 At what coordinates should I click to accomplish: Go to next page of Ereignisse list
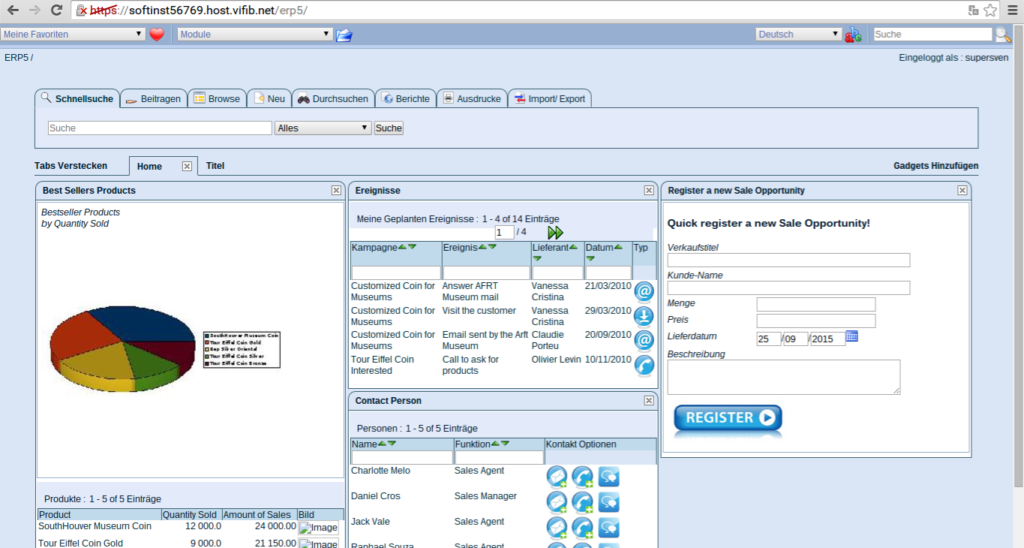555,232
